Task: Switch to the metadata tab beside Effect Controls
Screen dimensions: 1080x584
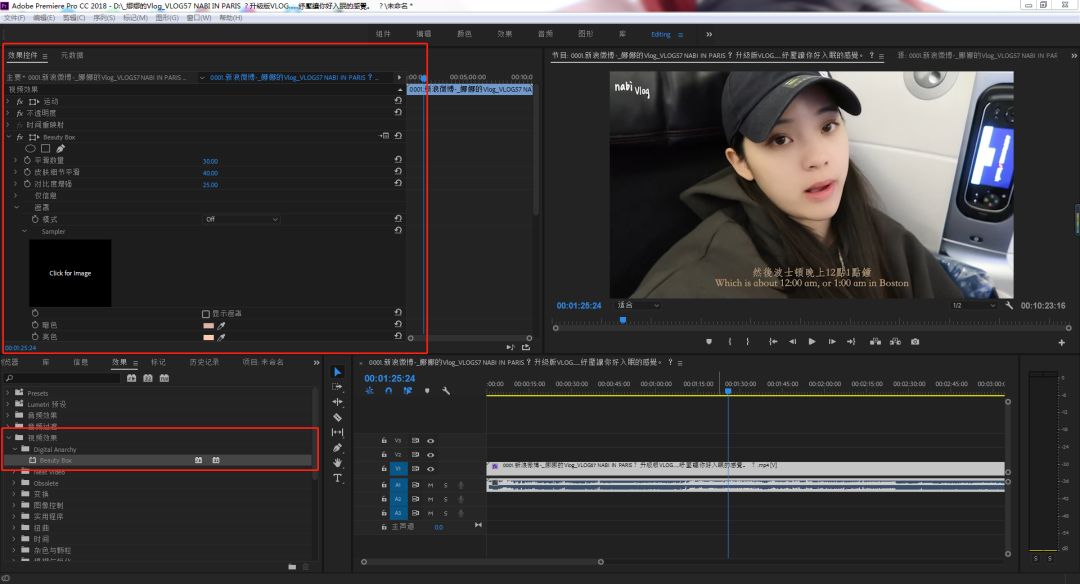Action: [72, 55]
